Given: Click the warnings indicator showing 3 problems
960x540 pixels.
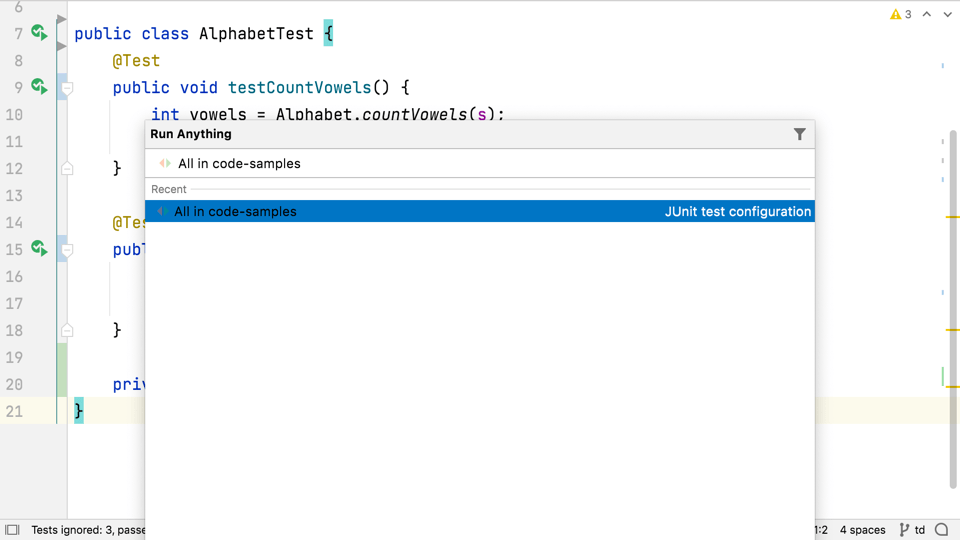Looking at the screenshot, I should point(900,15).
